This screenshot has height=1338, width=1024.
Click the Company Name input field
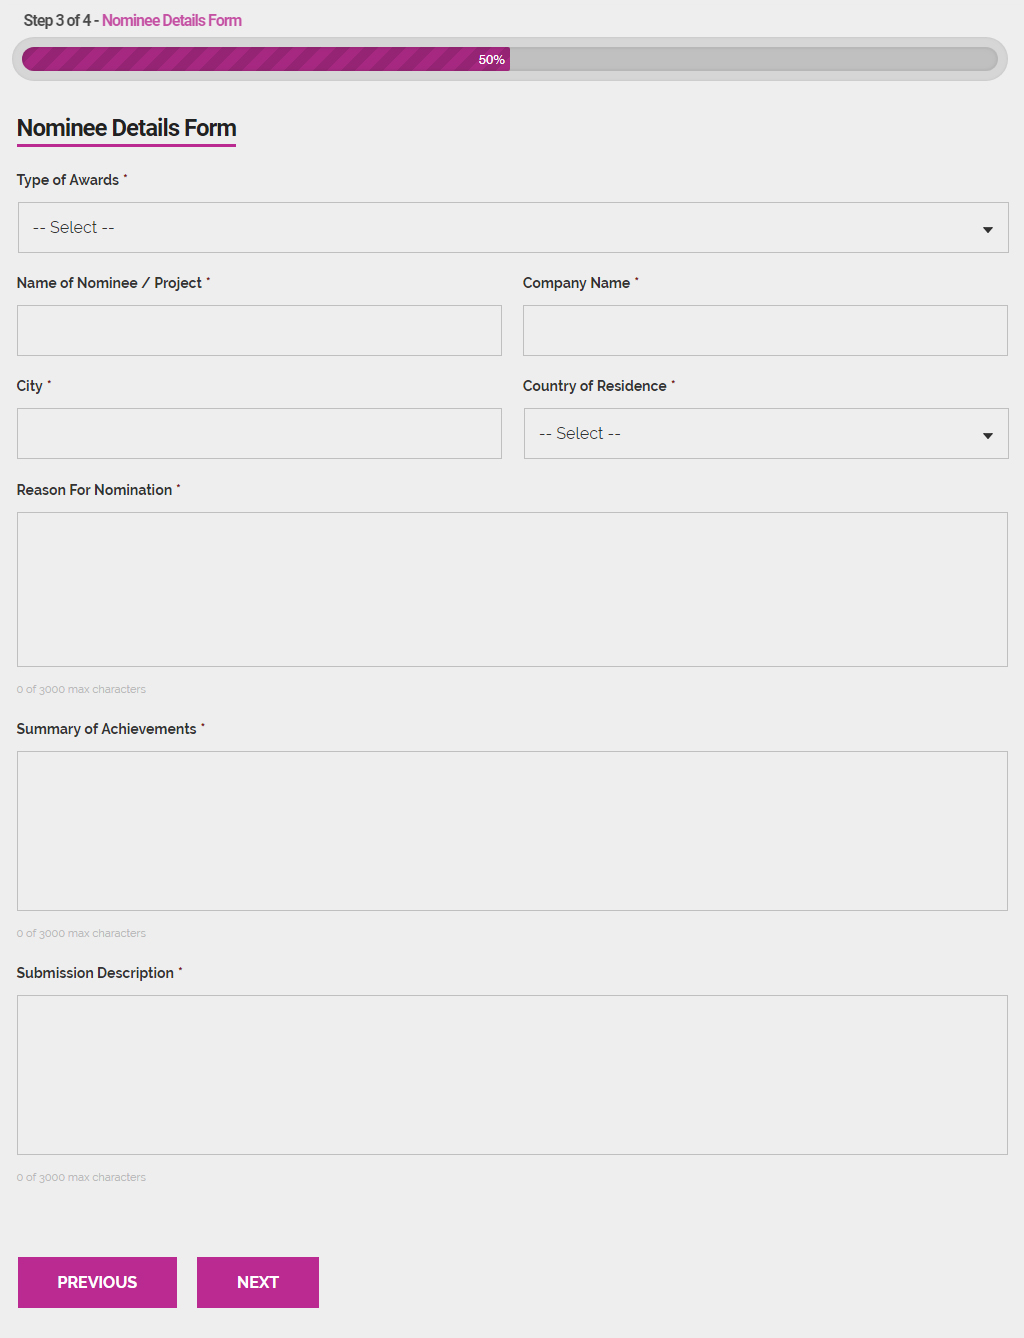pos(765,330)
